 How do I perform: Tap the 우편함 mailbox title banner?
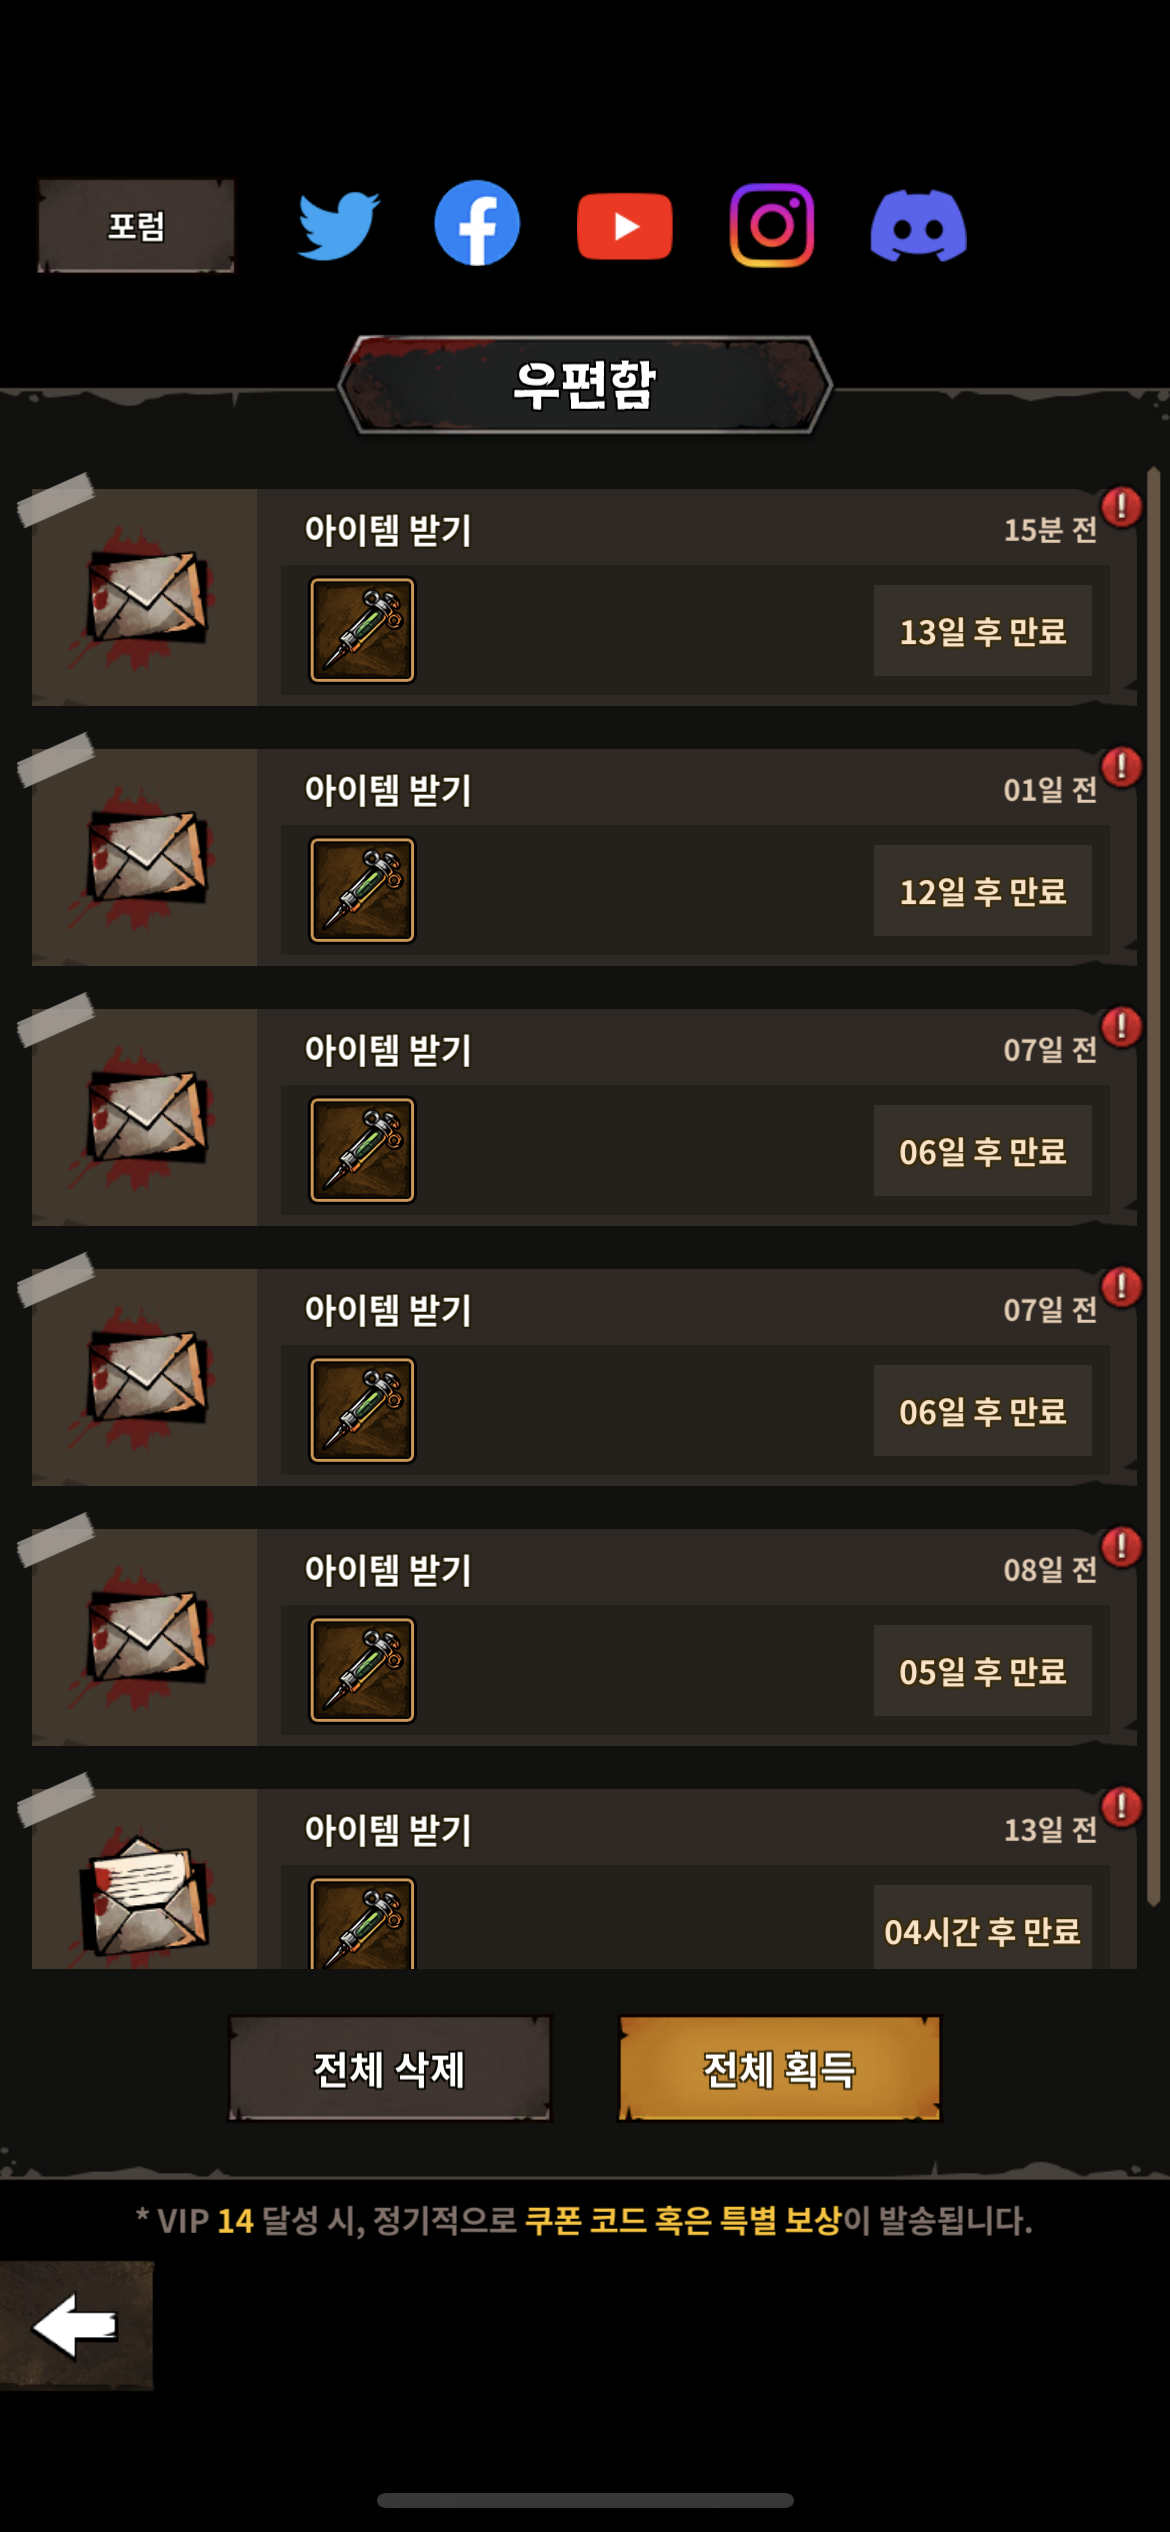tap(585, 385)
